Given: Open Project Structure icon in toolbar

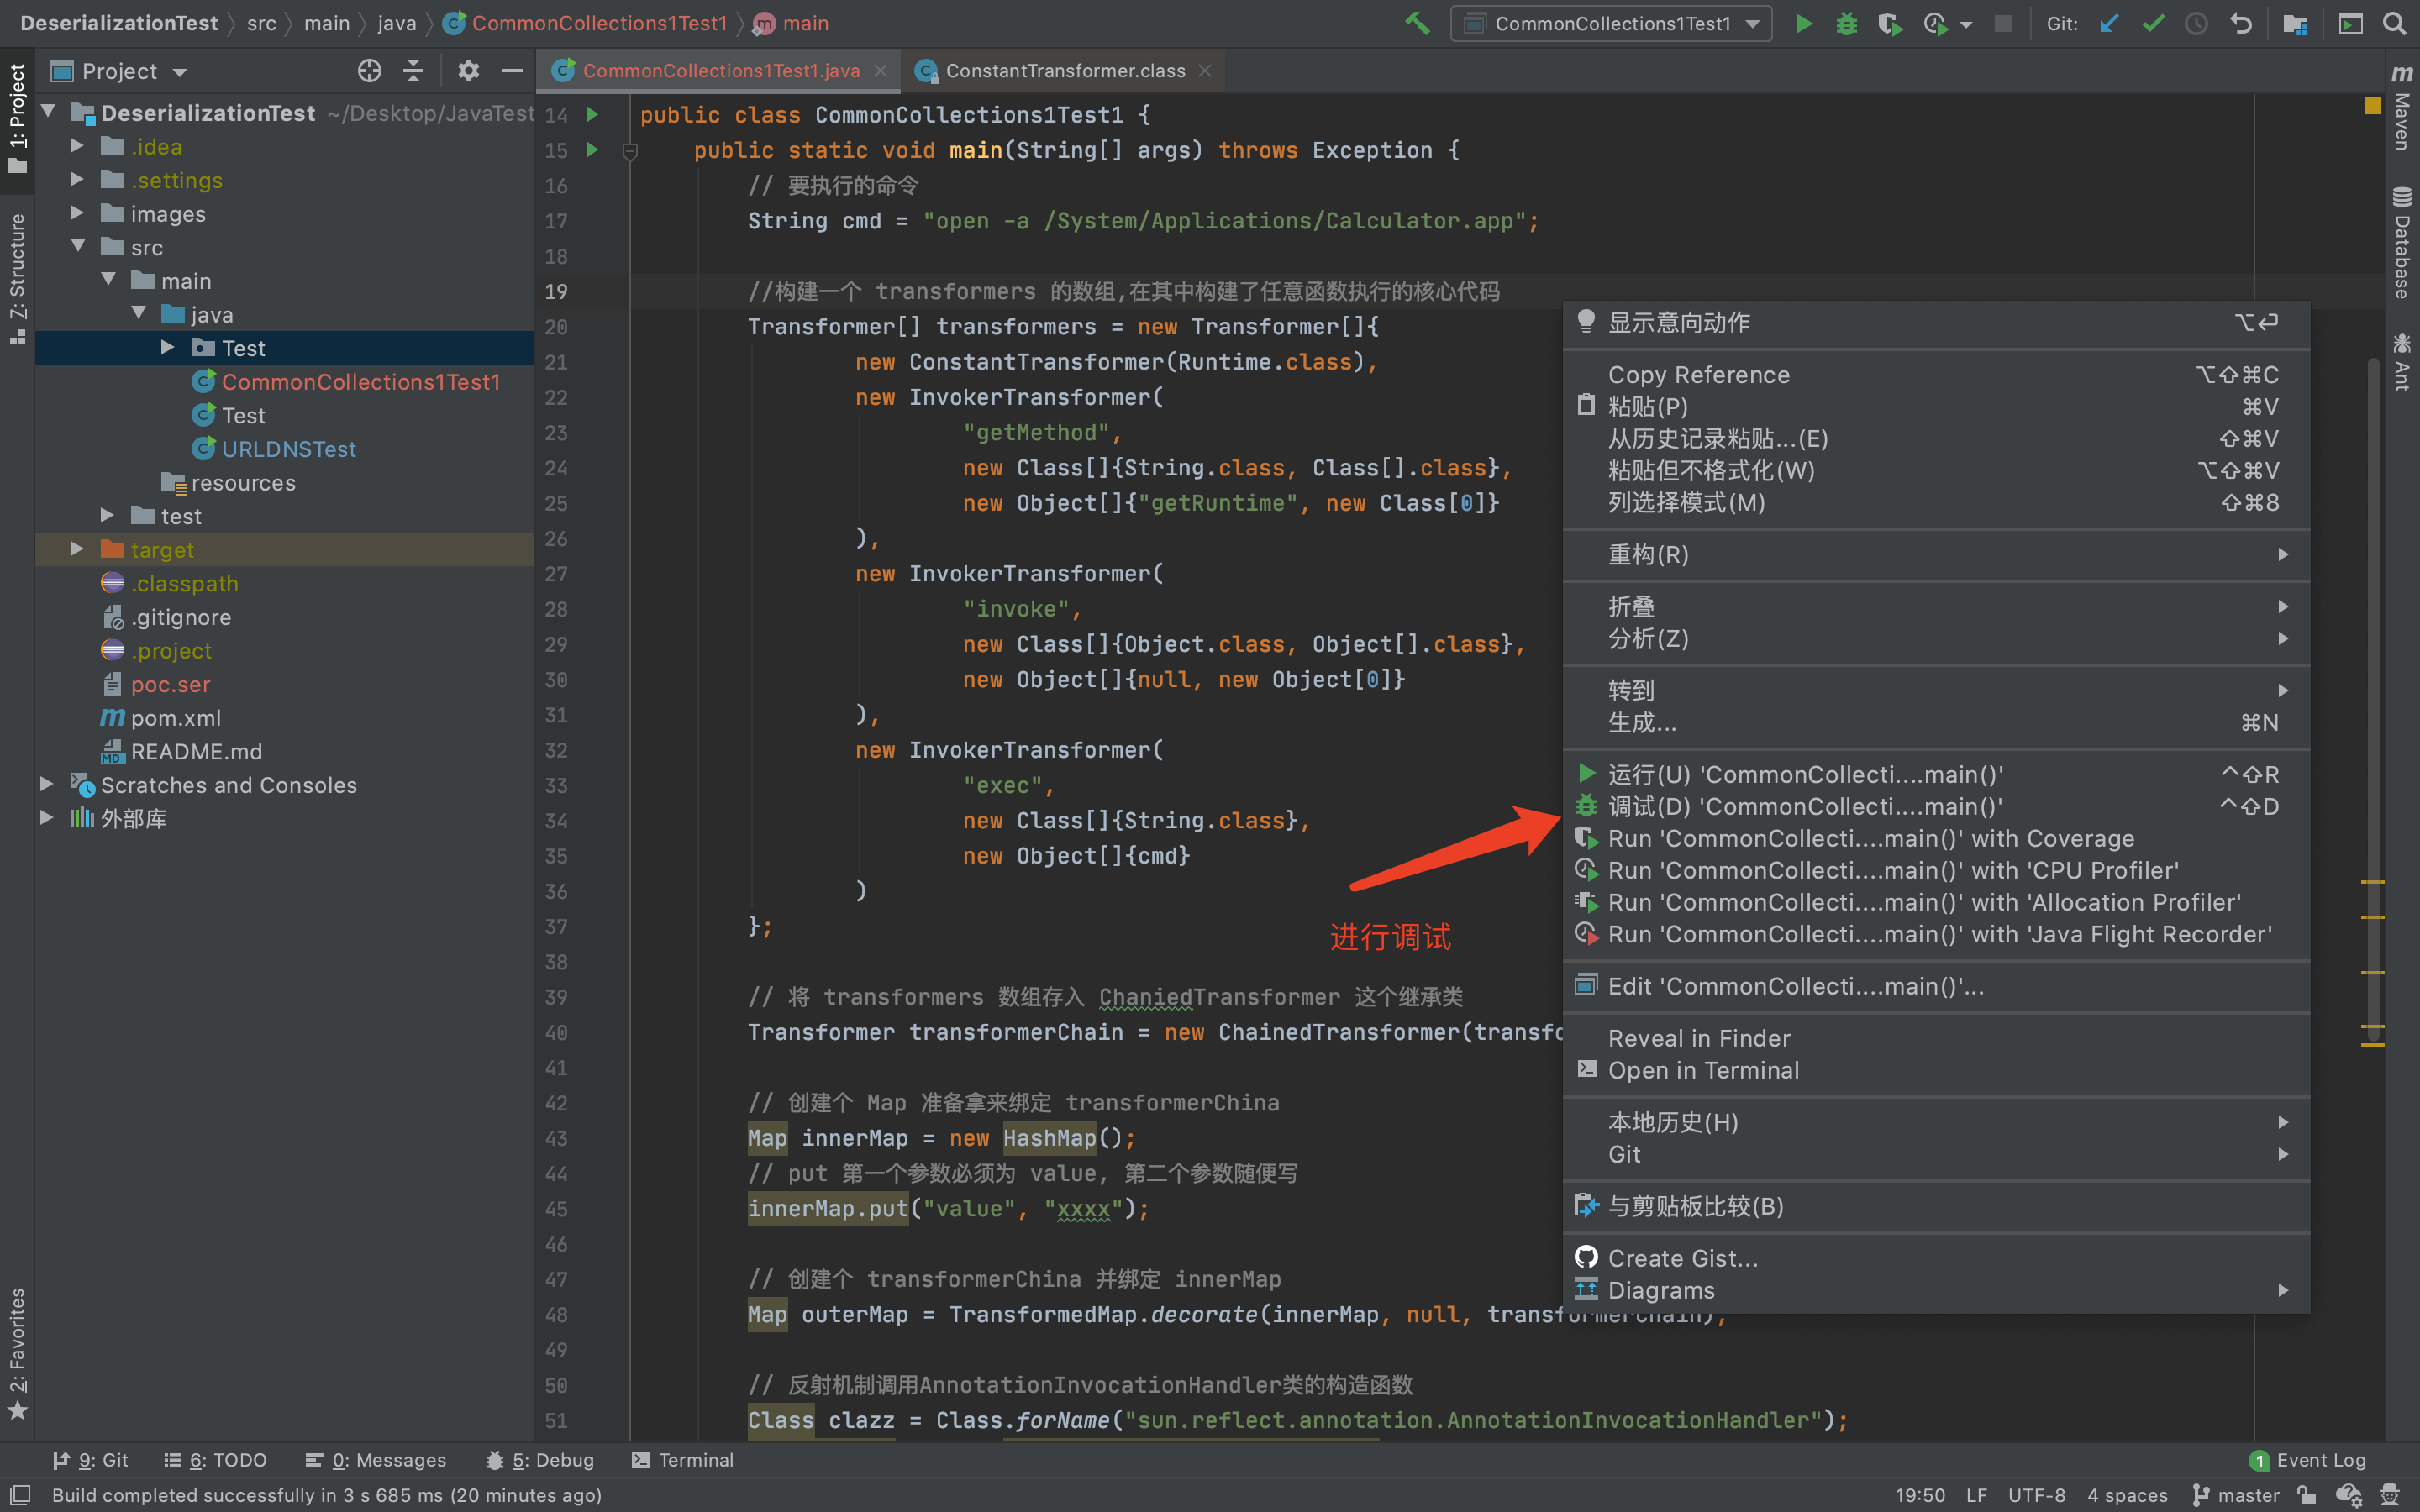Looking at the screenshot, I should click(x=2295, y=23).
